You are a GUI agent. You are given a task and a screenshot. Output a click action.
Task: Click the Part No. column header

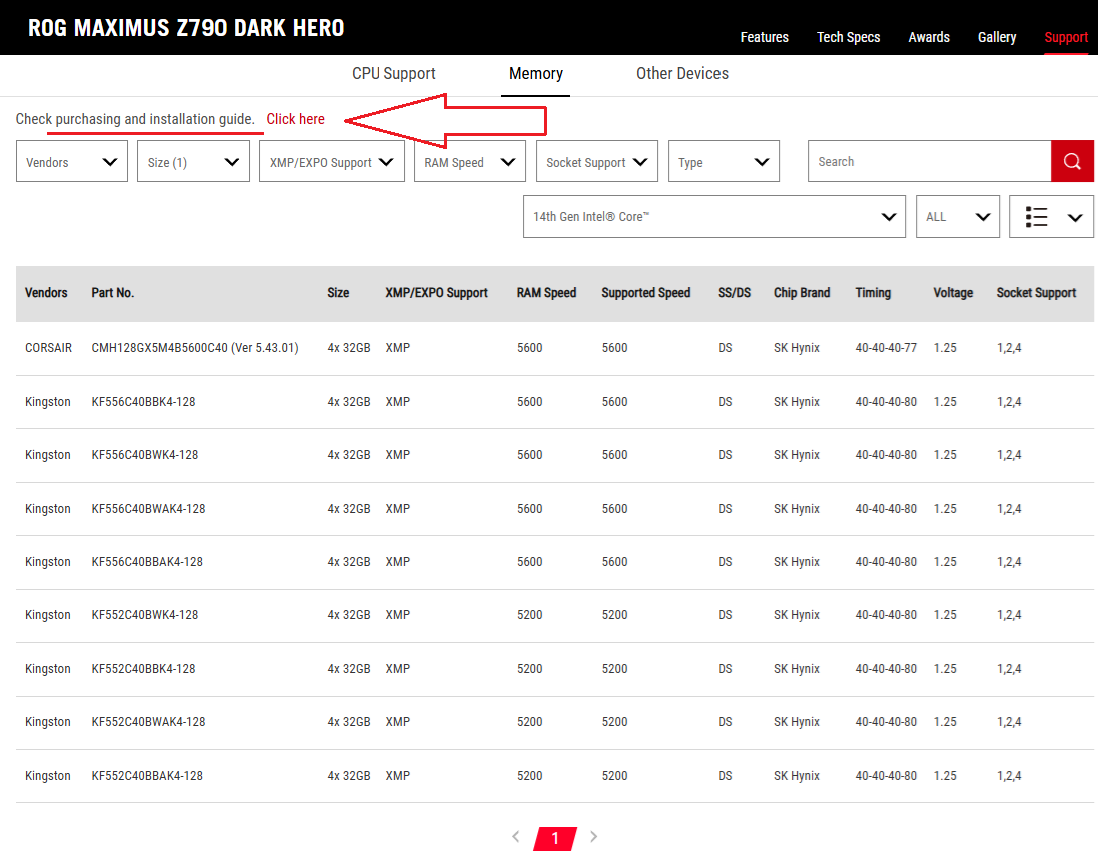click(x=113, y=293)
